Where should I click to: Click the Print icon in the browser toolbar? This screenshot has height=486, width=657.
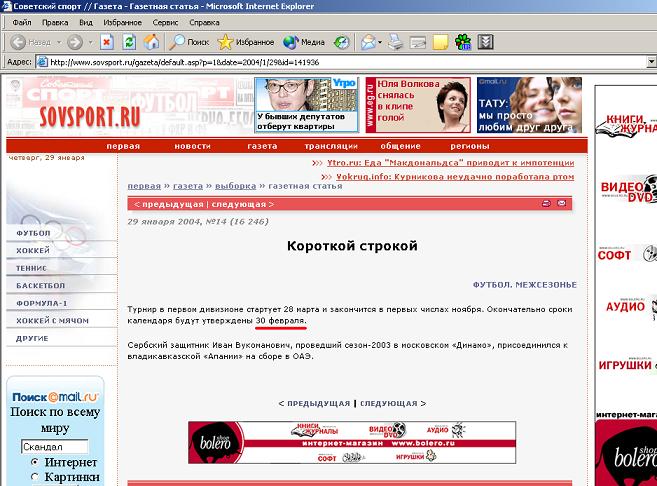(395, 42)
